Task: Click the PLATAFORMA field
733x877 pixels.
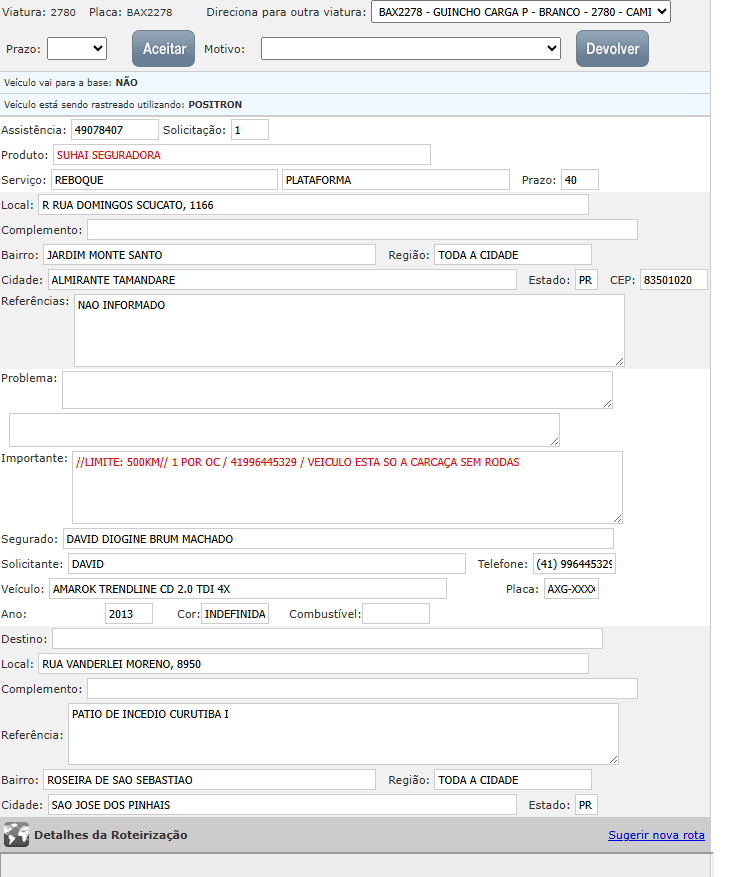Action: coord(396,180)
